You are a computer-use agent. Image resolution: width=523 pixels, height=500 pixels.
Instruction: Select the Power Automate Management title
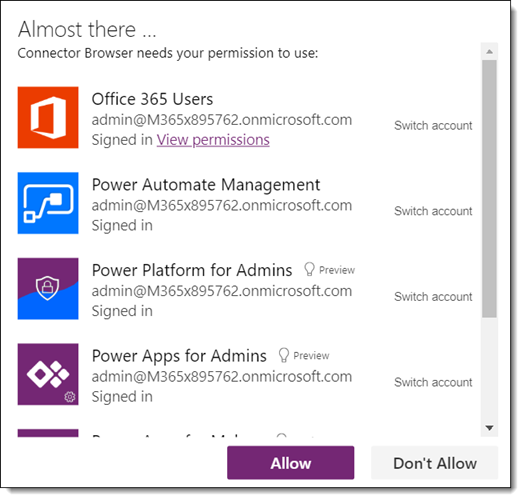tap(206, 185)
